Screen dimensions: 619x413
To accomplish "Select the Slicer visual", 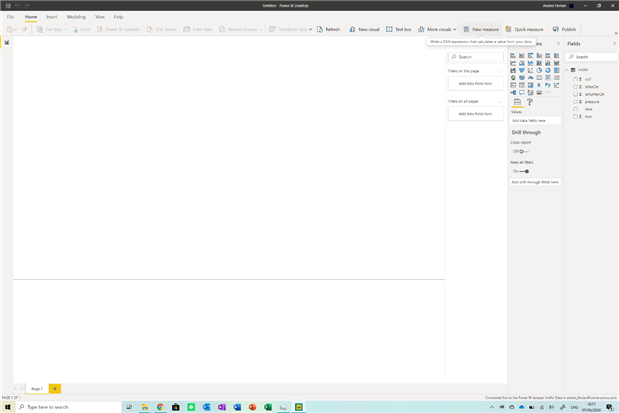I will (x=513, y=85).
